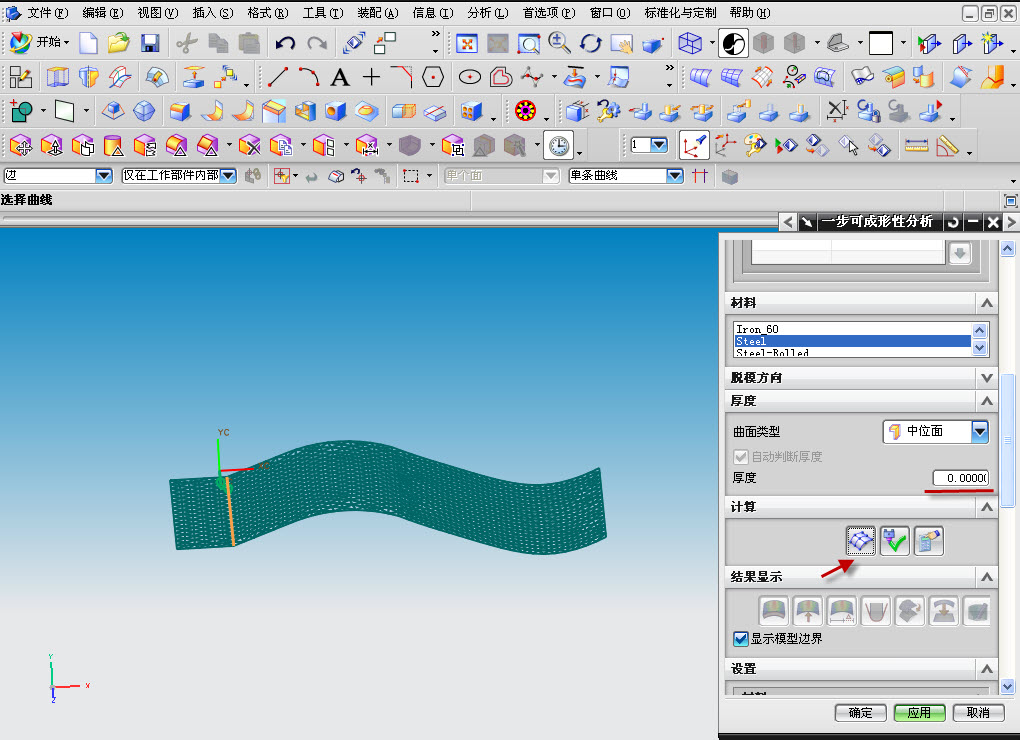1020x740 pixels.
Task: Click the Cut scissors icon
Action: (187, 44)
